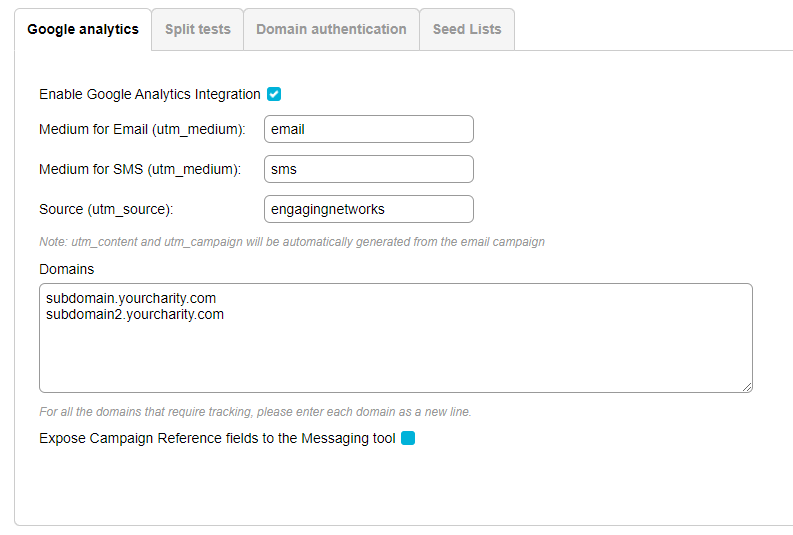This screenshot has height=535, width=793.
Task: Click the "Medium for SMS (utm_medium)" label
Action: pyautogui.click(x=140, y=169)
